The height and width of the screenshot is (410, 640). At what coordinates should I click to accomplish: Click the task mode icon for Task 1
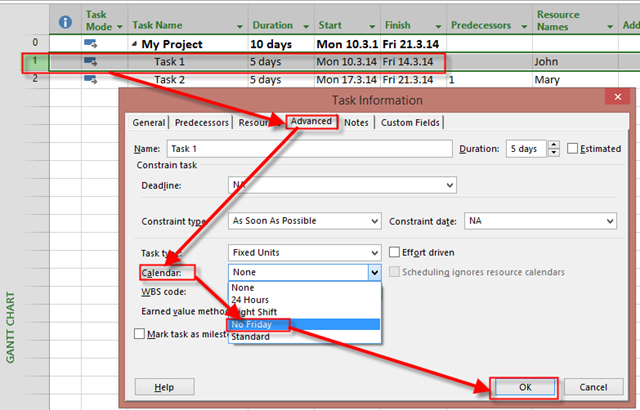[91, 62]
